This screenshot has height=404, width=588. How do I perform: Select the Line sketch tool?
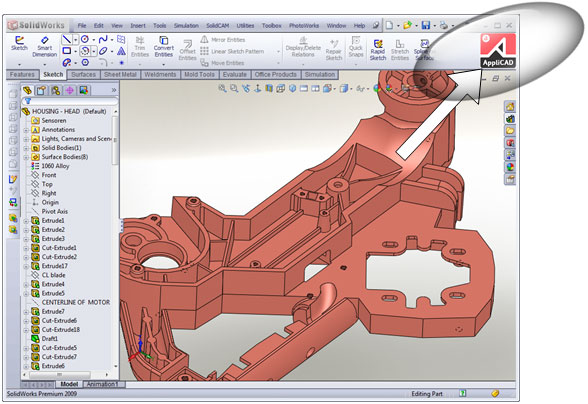pos(66,39)
